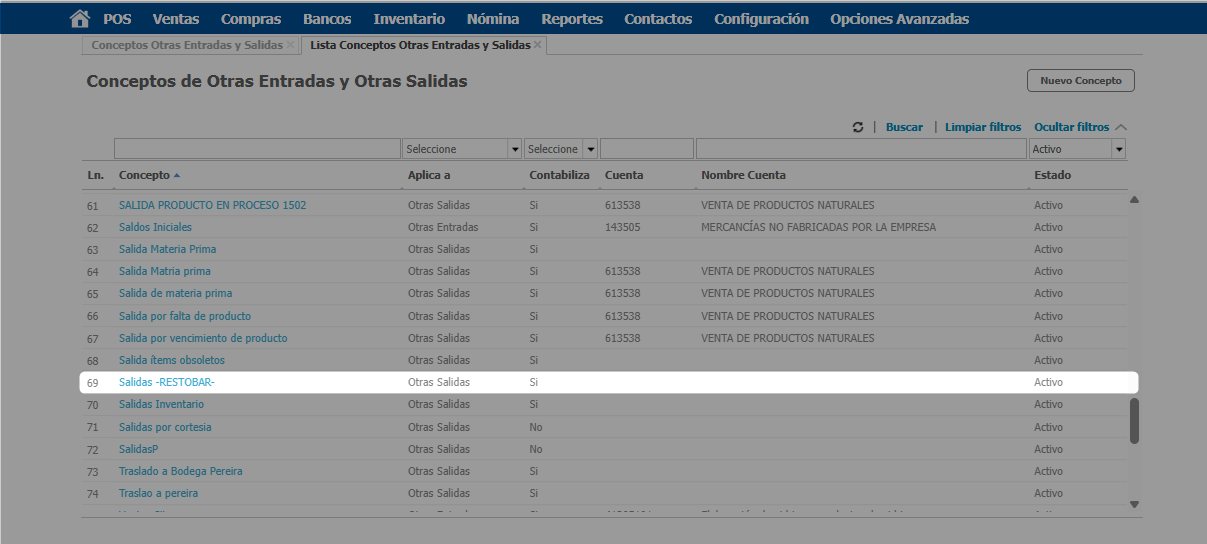Open the Aplica a filter dropdown
The image size is (1207, 544).
coord(515,149)
